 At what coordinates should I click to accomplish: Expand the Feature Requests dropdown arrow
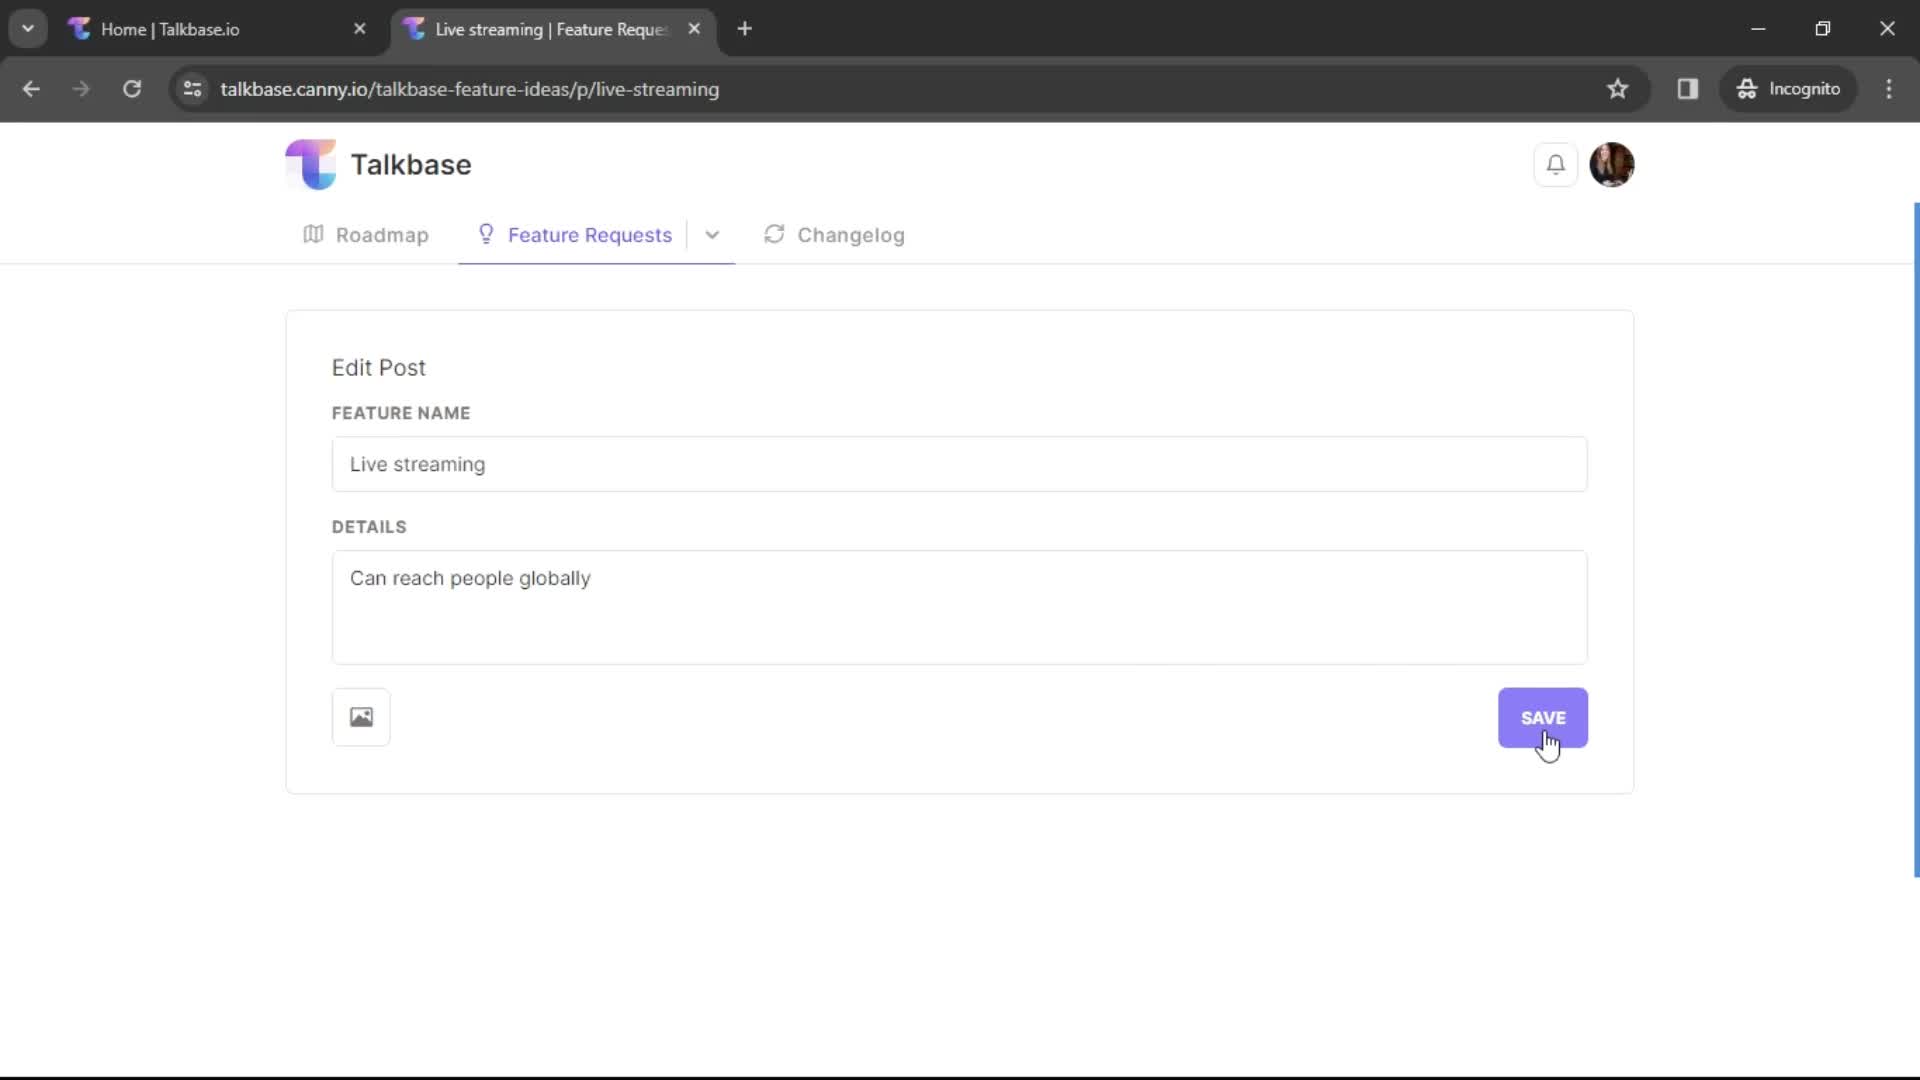(711, 235)
